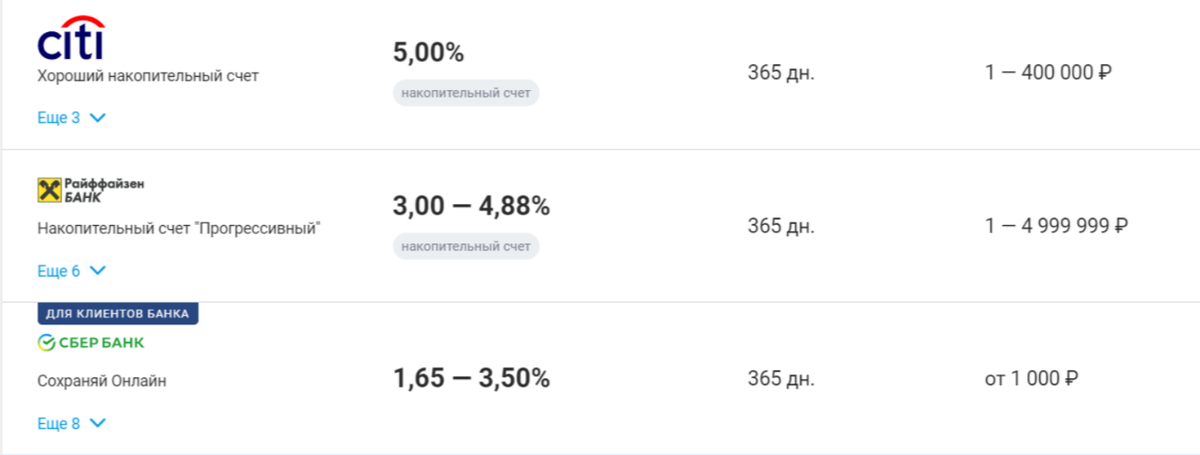Click the "1 — 400 000 ₽" amount
The height and width of the screenshot is (455, 1200).
(1049, 73)
